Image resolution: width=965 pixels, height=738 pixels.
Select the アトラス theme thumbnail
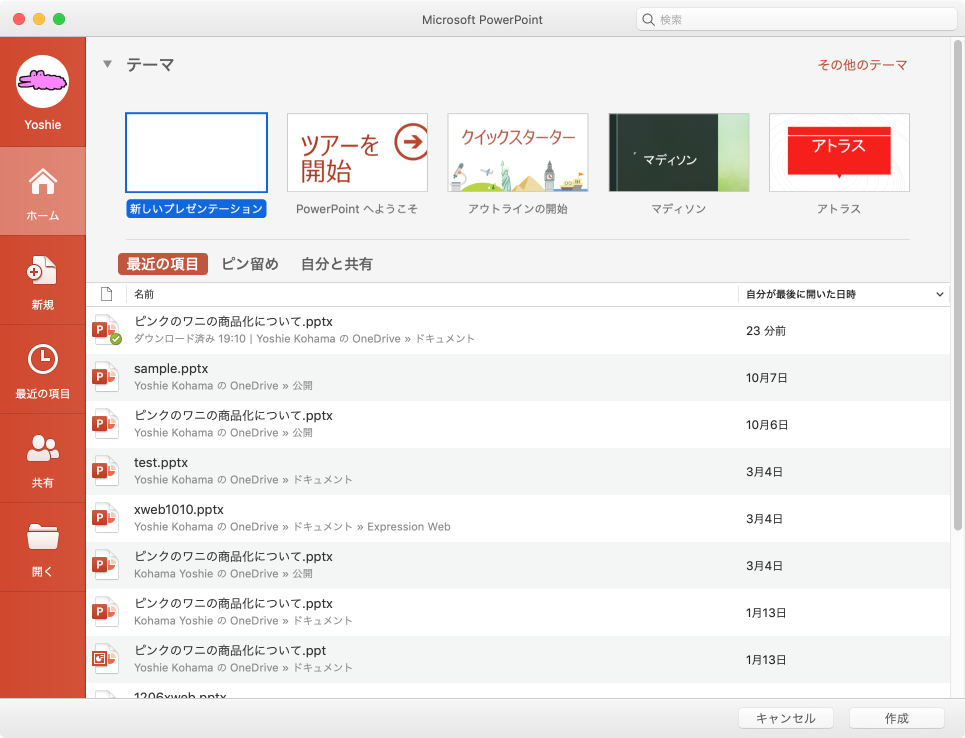[x=839, y=152]
